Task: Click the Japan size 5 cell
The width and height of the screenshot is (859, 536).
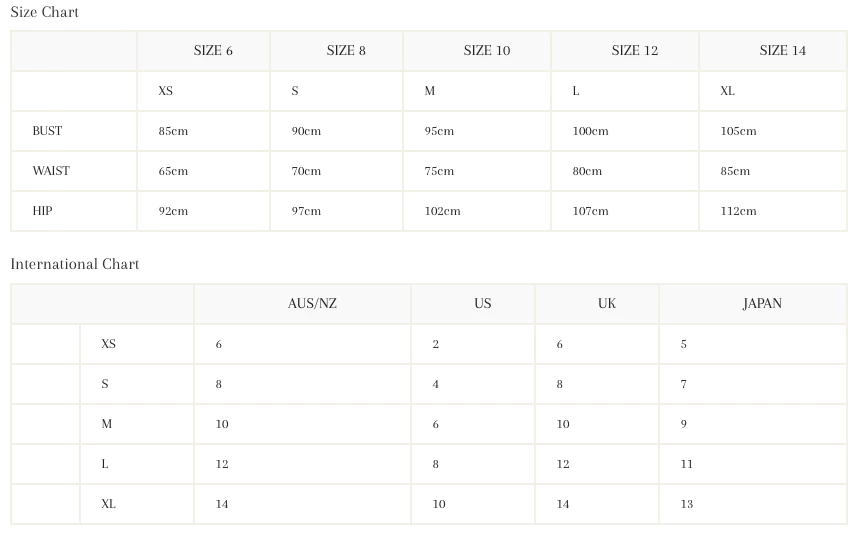Action: pyautogui.click(x=684, y=344)
